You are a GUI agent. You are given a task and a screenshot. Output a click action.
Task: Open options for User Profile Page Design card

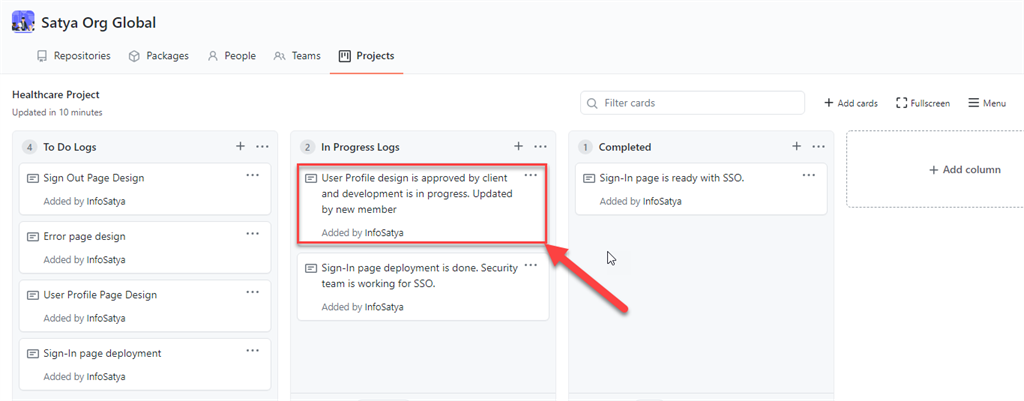click(253, 293)
